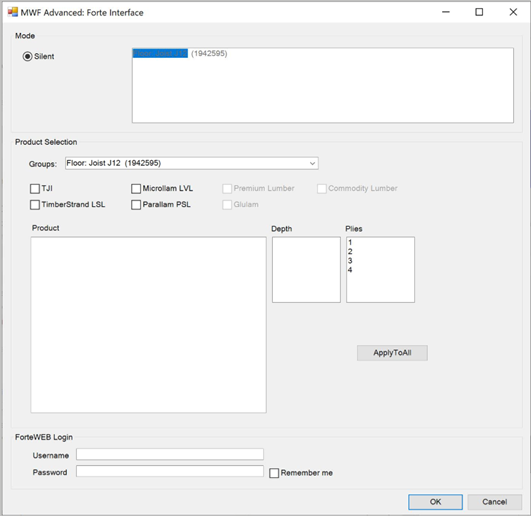Focus the Username input field

click(x=170, y=454)
